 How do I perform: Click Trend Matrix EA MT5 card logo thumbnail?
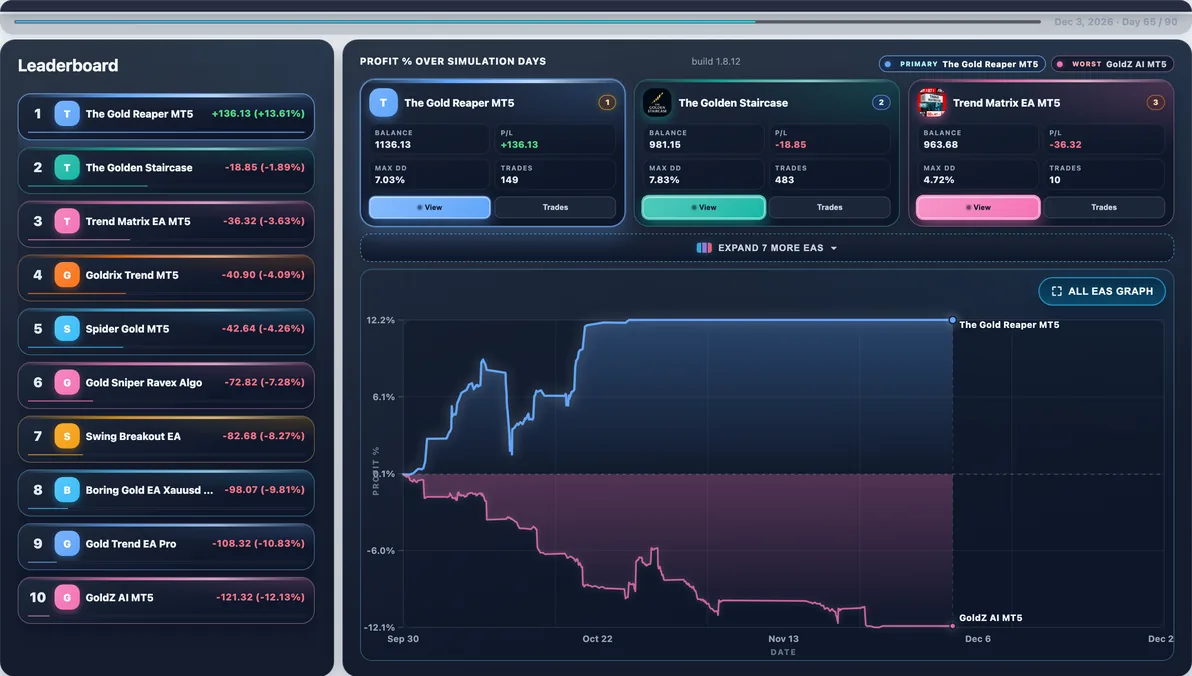click(931, 103)
